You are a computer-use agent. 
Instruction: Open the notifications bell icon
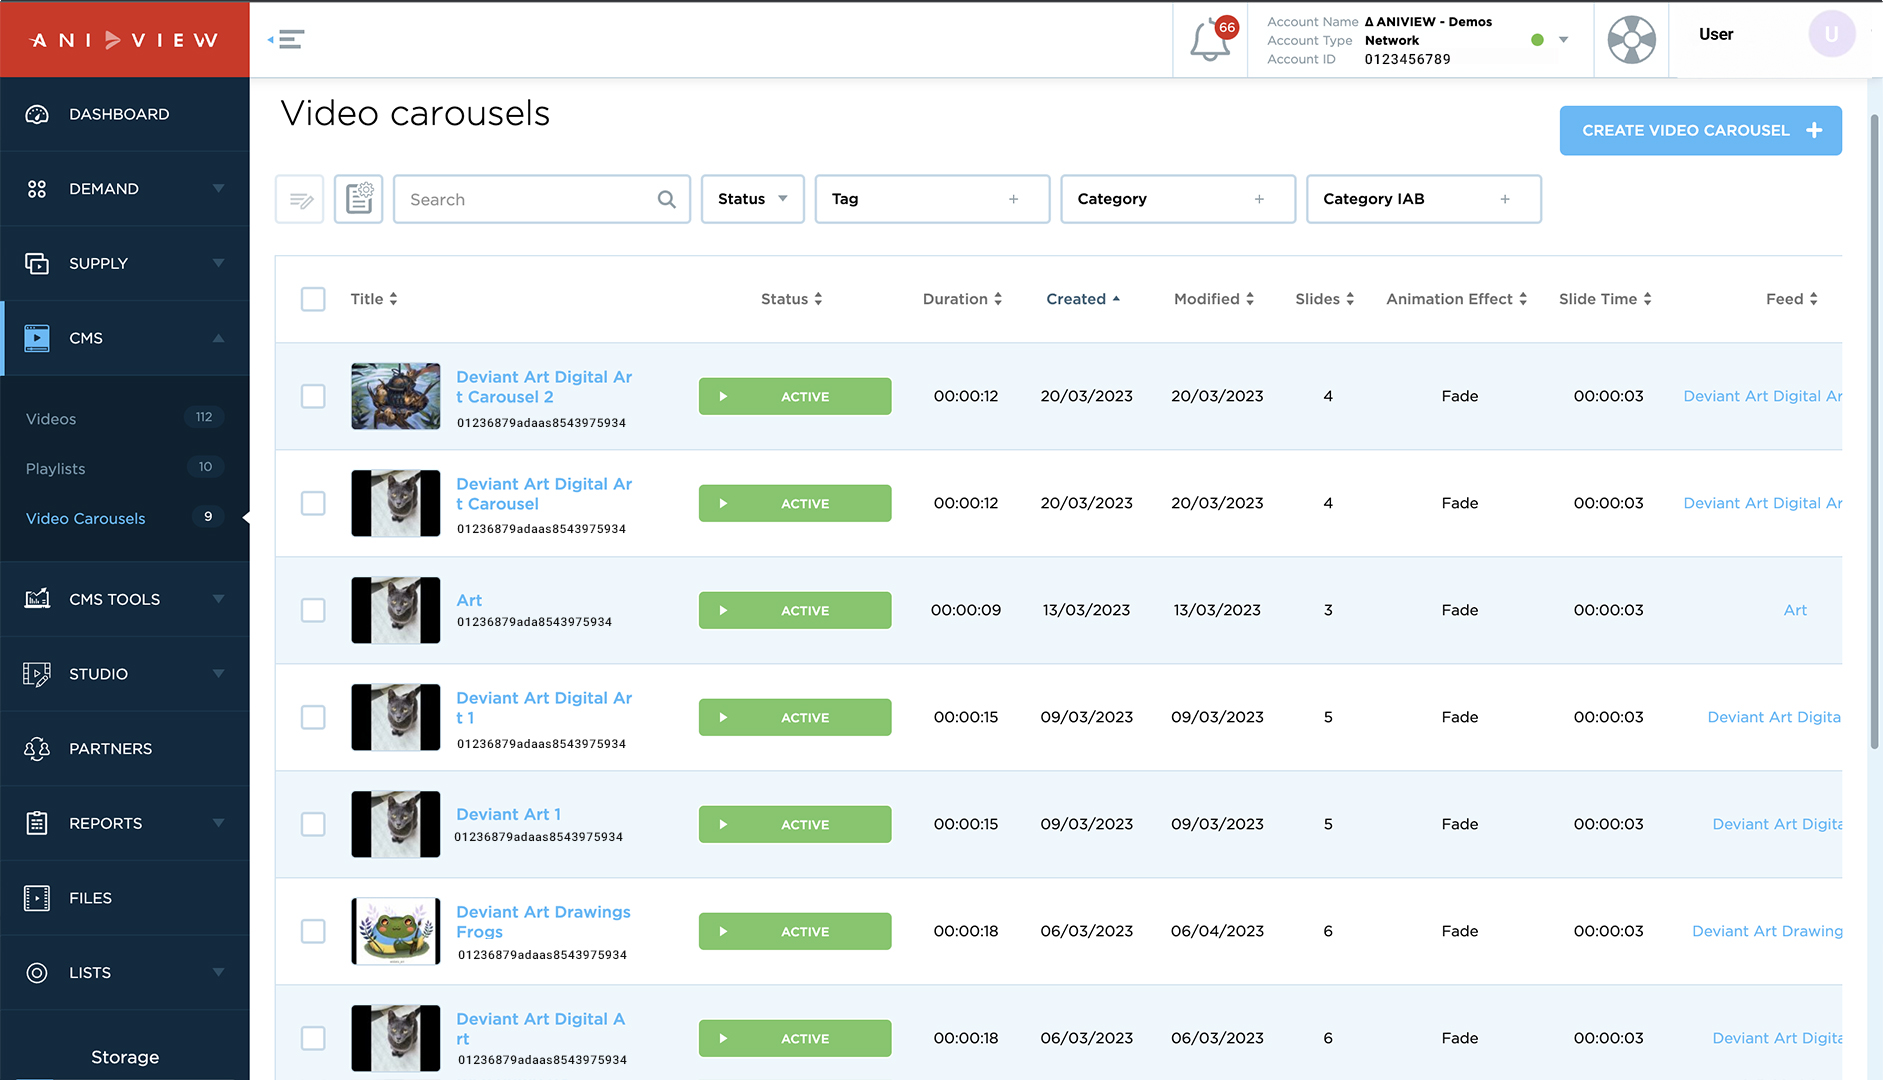click(x=1209, y=40)
